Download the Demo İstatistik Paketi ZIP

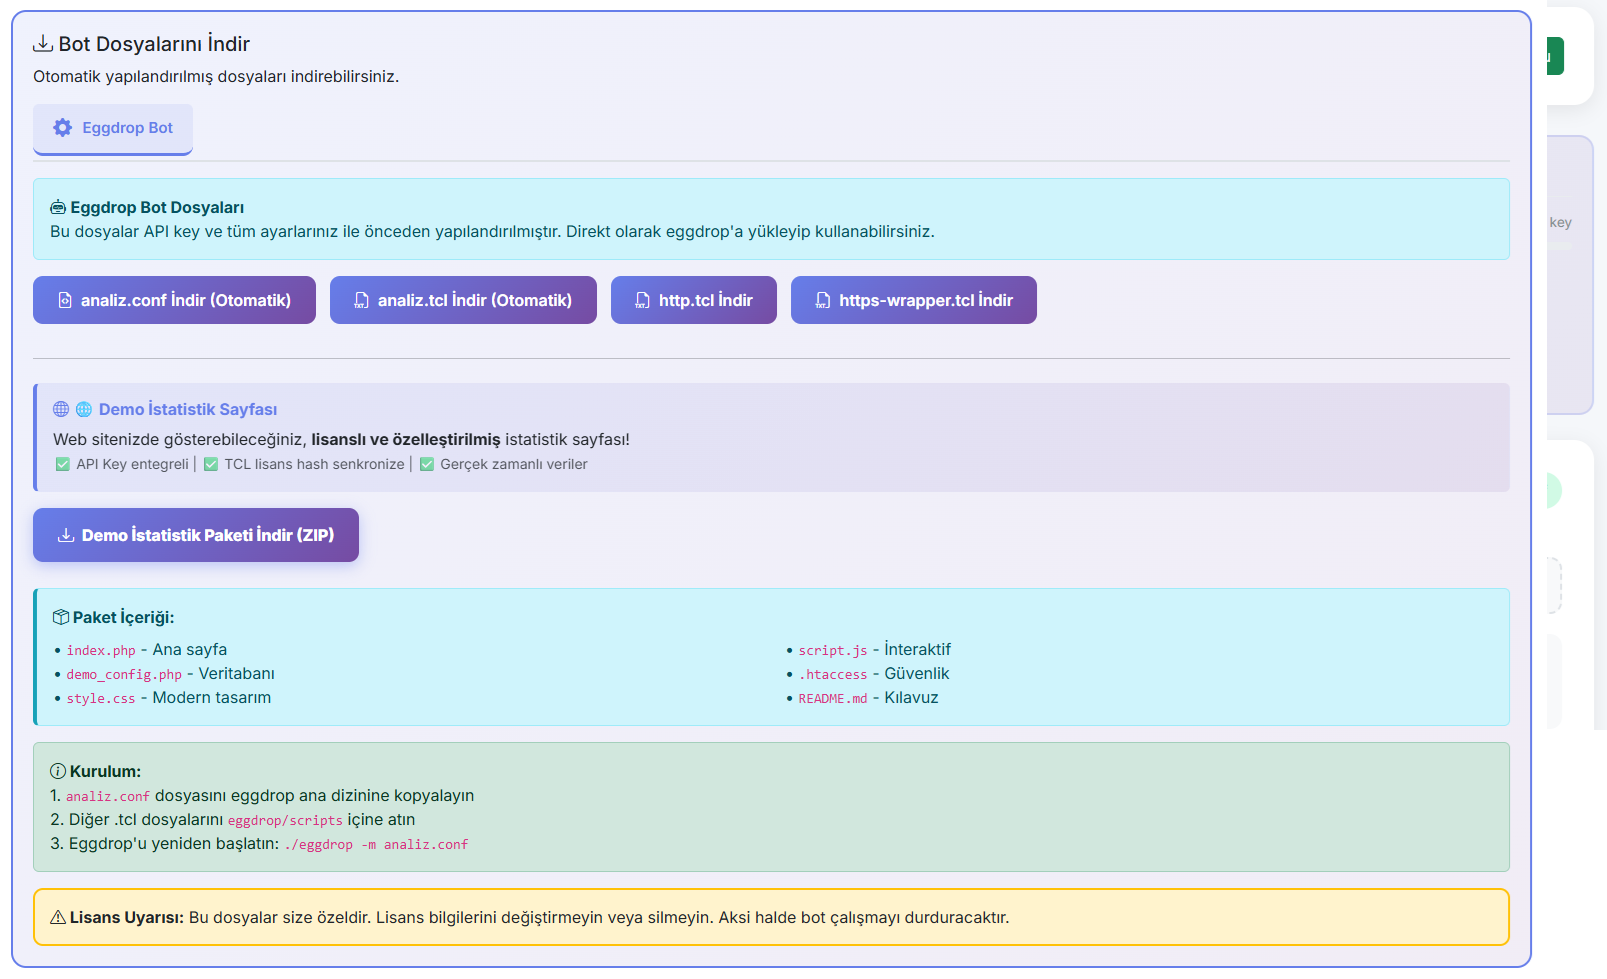[x=196, y=535]
